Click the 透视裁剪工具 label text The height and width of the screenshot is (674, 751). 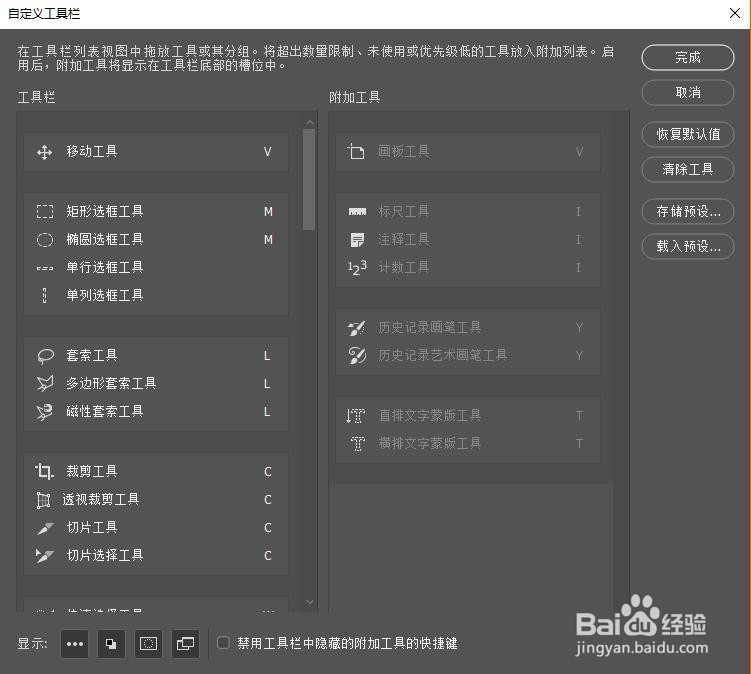coord(101,500)
